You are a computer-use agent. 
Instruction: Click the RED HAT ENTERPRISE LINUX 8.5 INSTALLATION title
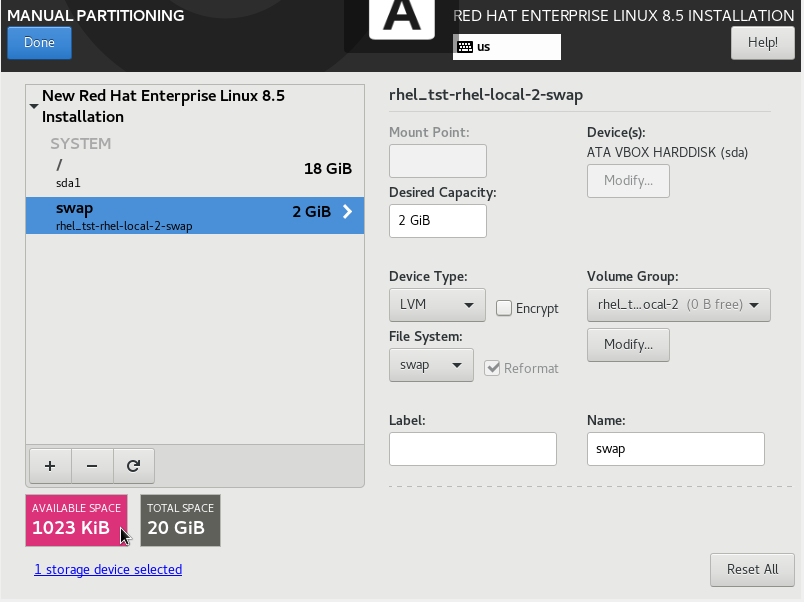pos(624,15)
